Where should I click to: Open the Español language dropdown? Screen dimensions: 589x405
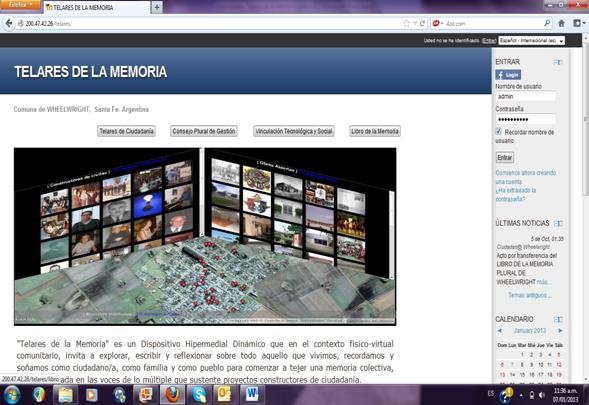coord(531,41)
